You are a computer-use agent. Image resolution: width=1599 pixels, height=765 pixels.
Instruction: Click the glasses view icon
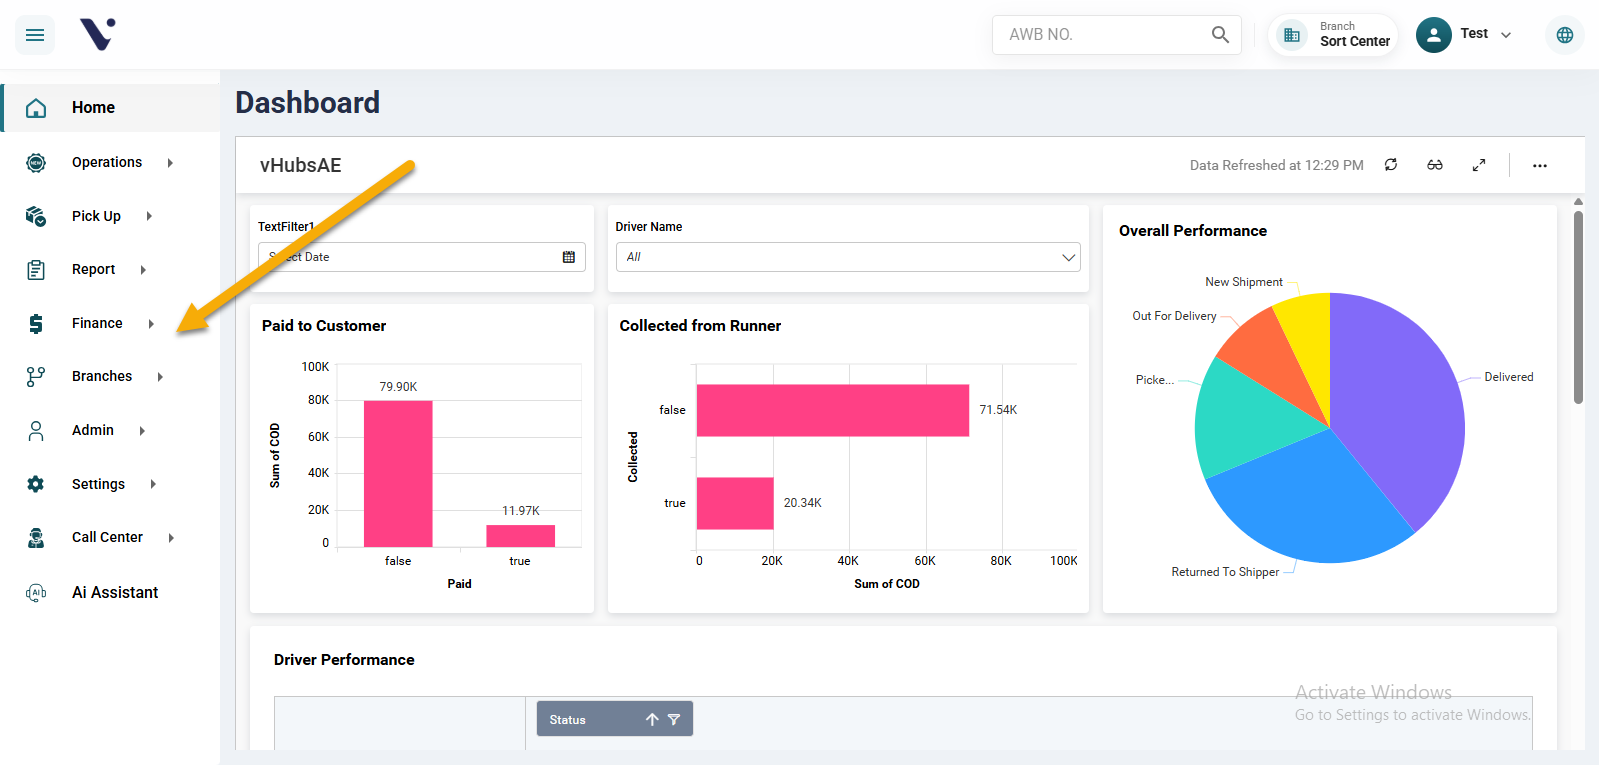[x=1434, y=165]
